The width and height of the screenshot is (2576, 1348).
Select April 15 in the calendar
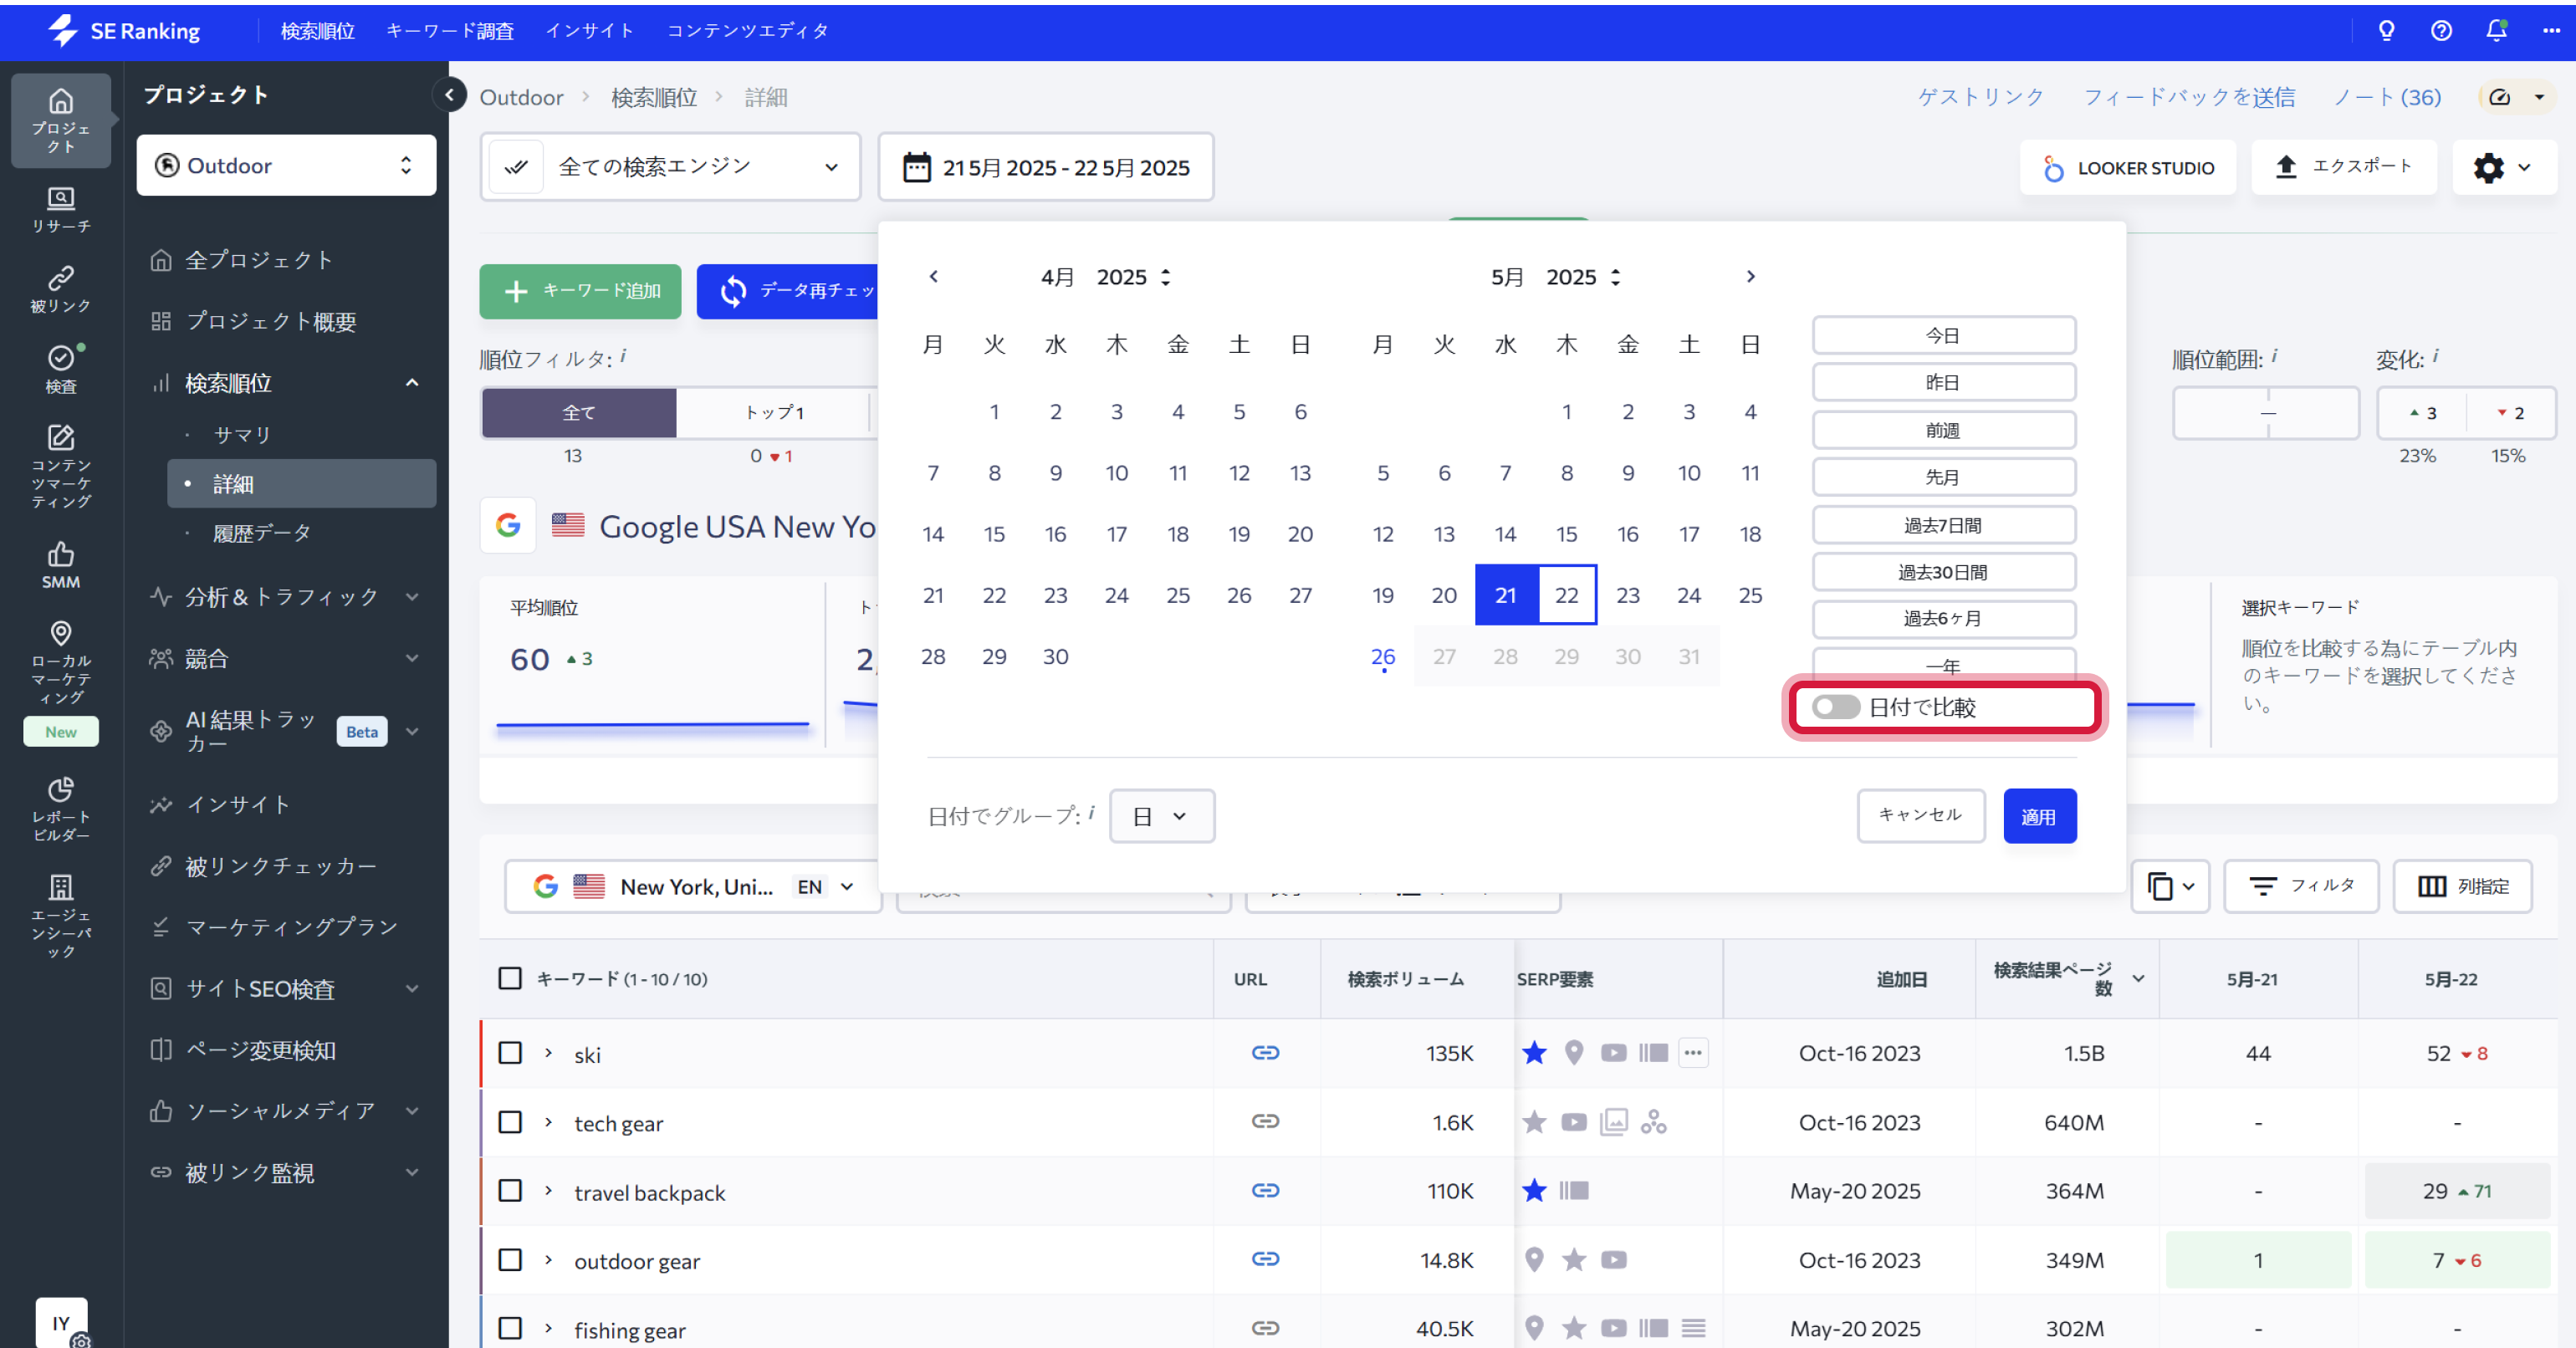click(x=994, y=534)
